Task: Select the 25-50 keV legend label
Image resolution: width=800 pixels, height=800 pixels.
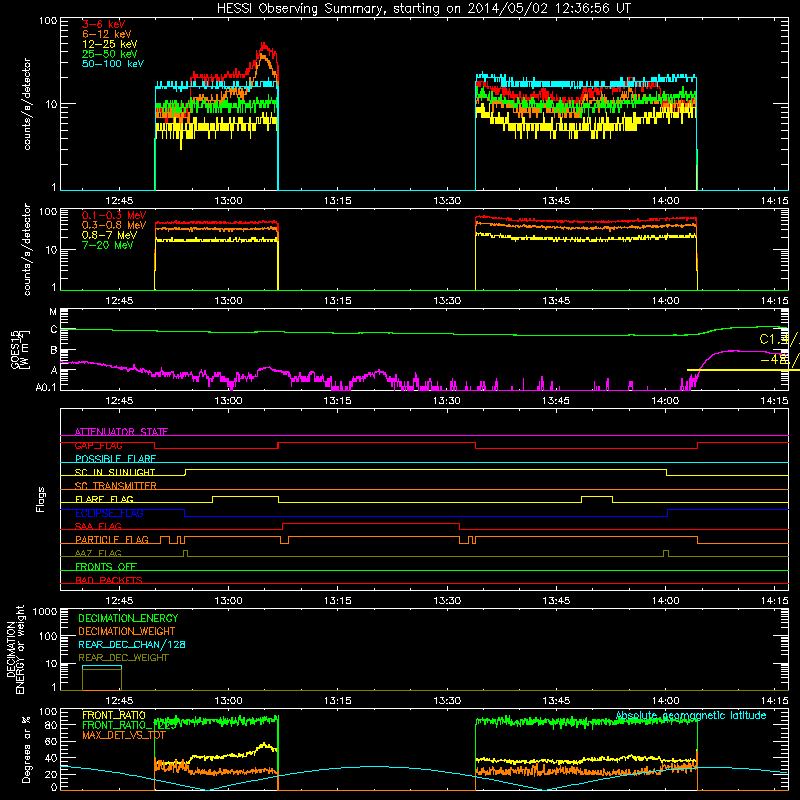Action: pyautogui.click(x=109, y=54)
